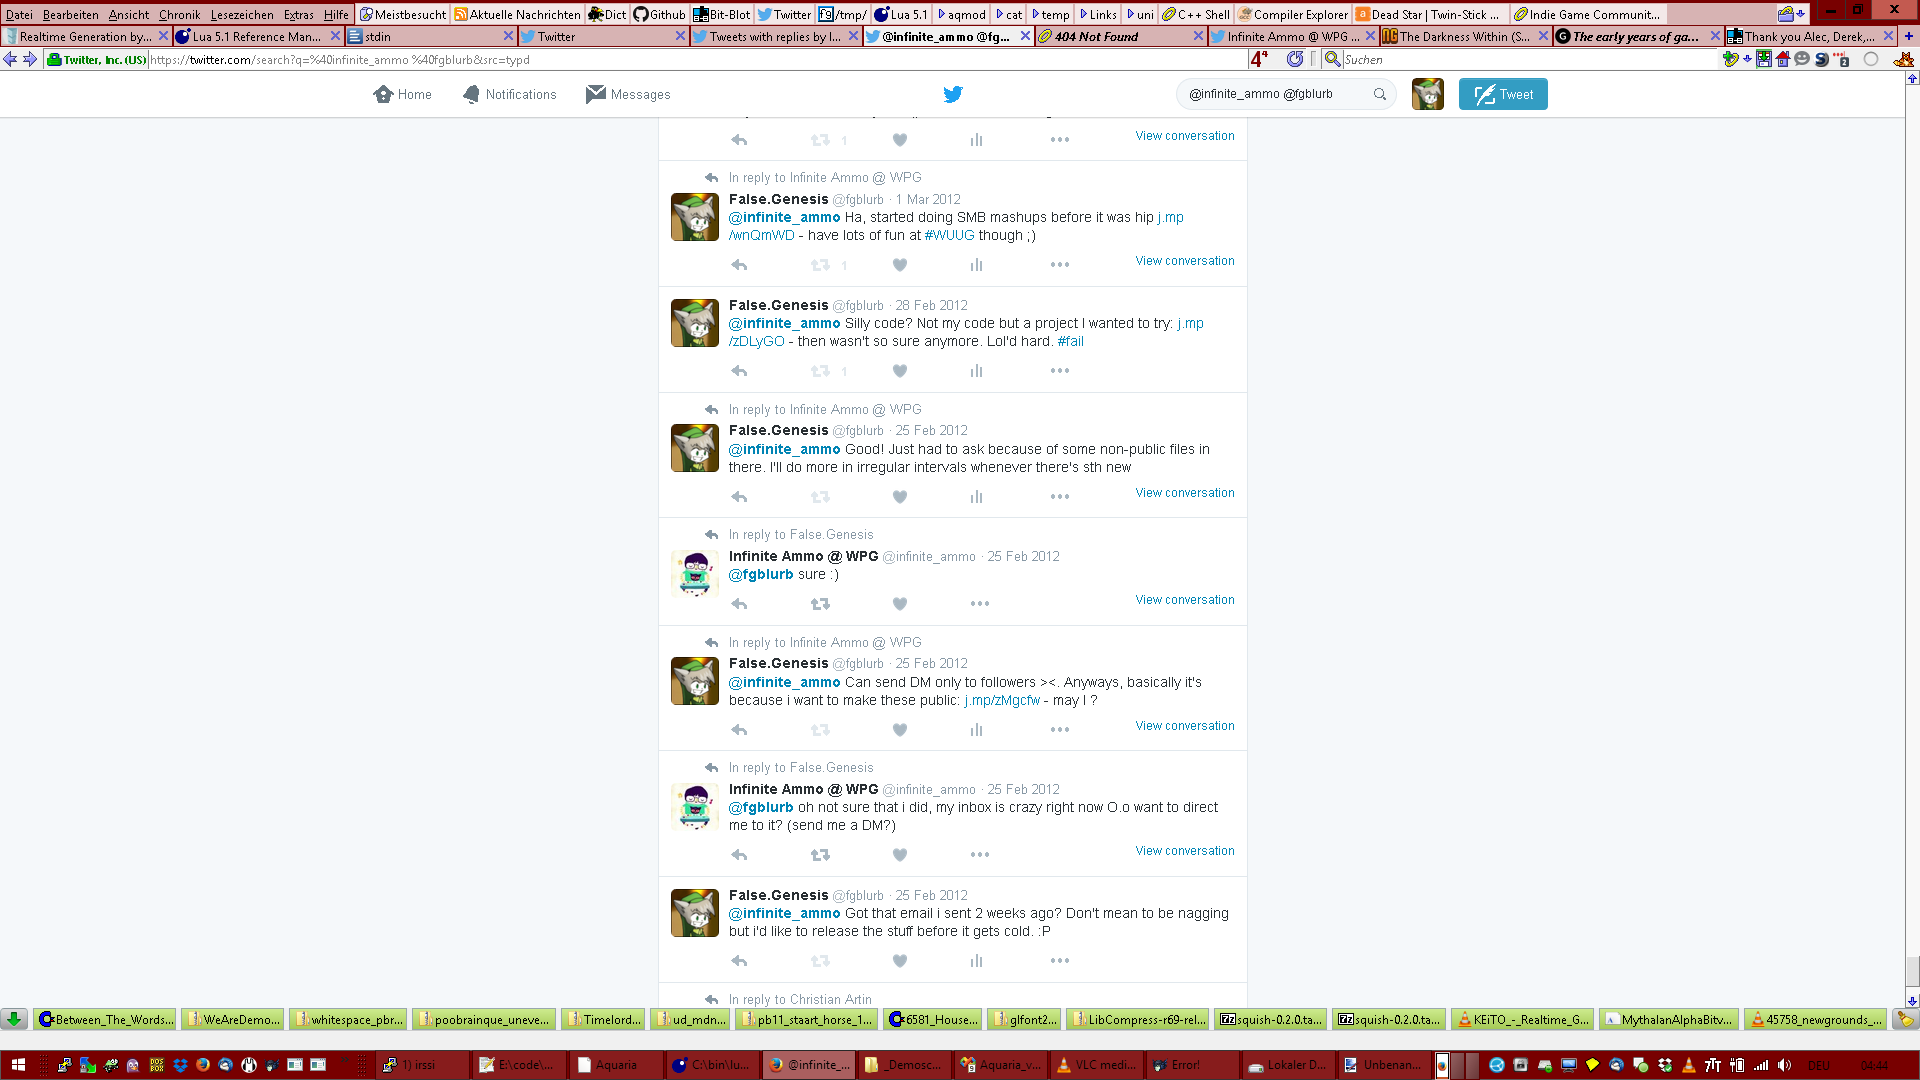The width and height of the screenshot is (1920, 1080).
Task: Open more options on 'Good! Just had to ask' tweet
Action: [1060, 497]
